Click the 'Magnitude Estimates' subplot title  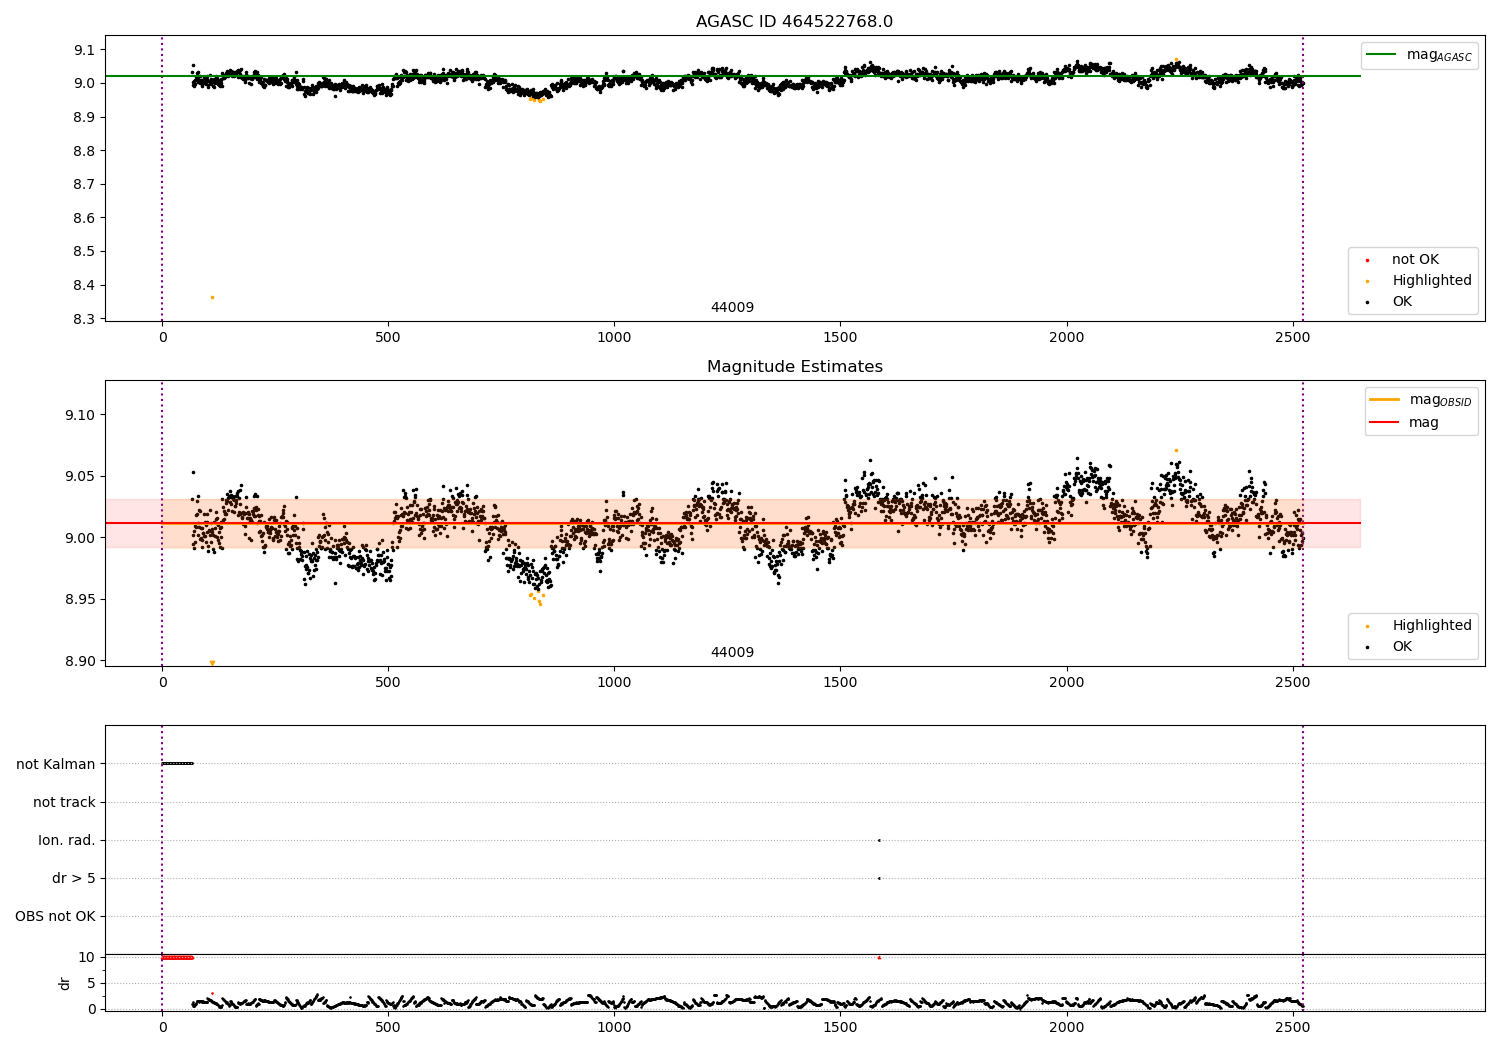point(794,367)
